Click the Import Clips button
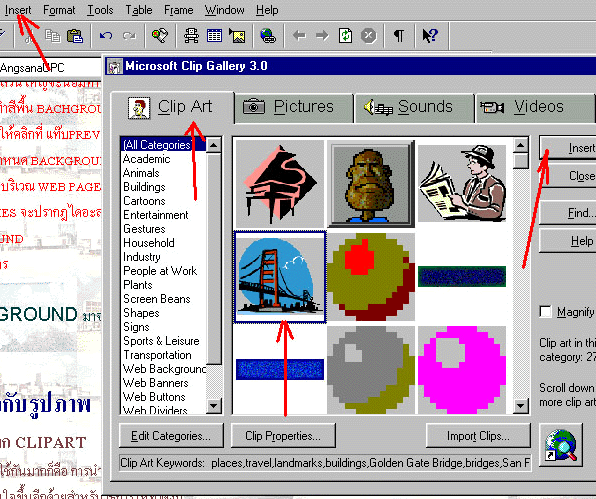Image resolution: width=596 pixels, height=499 pixels. pos(478,436)
